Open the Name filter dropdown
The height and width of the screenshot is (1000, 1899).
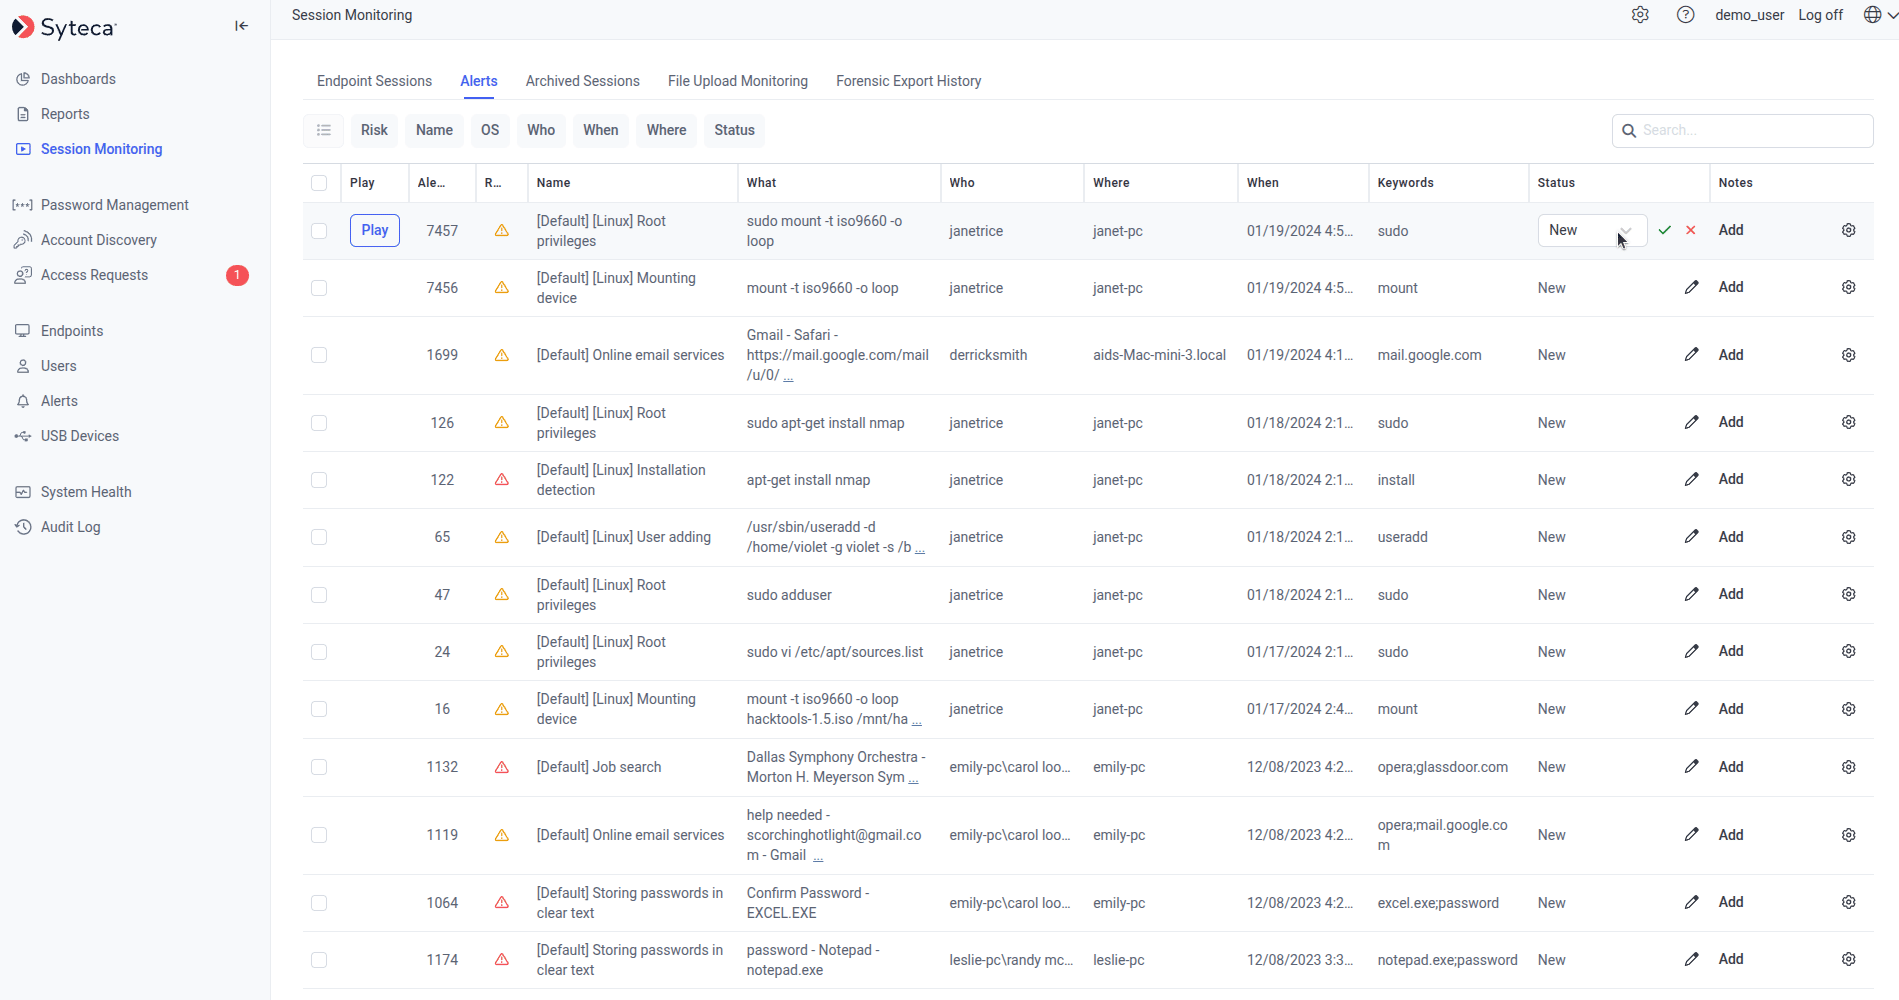point(434,130)
